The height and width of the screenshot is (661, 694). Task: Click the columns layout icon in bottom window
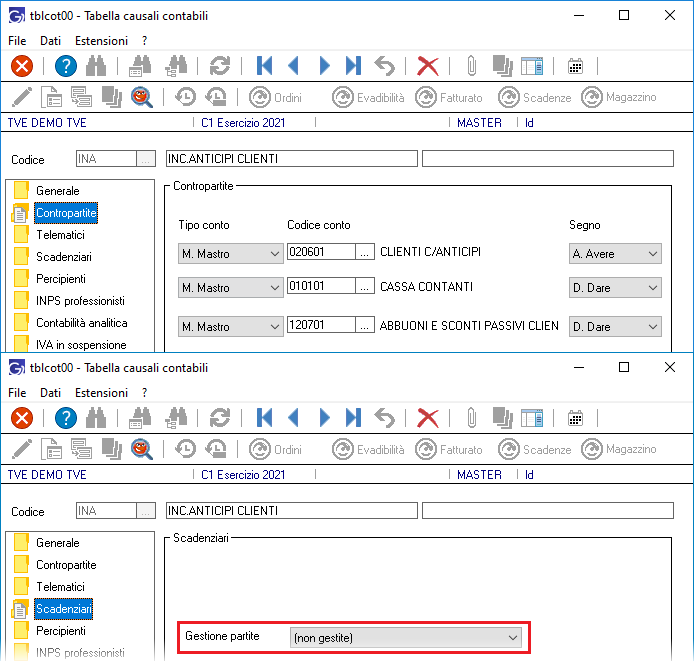[x=532, y=418]
